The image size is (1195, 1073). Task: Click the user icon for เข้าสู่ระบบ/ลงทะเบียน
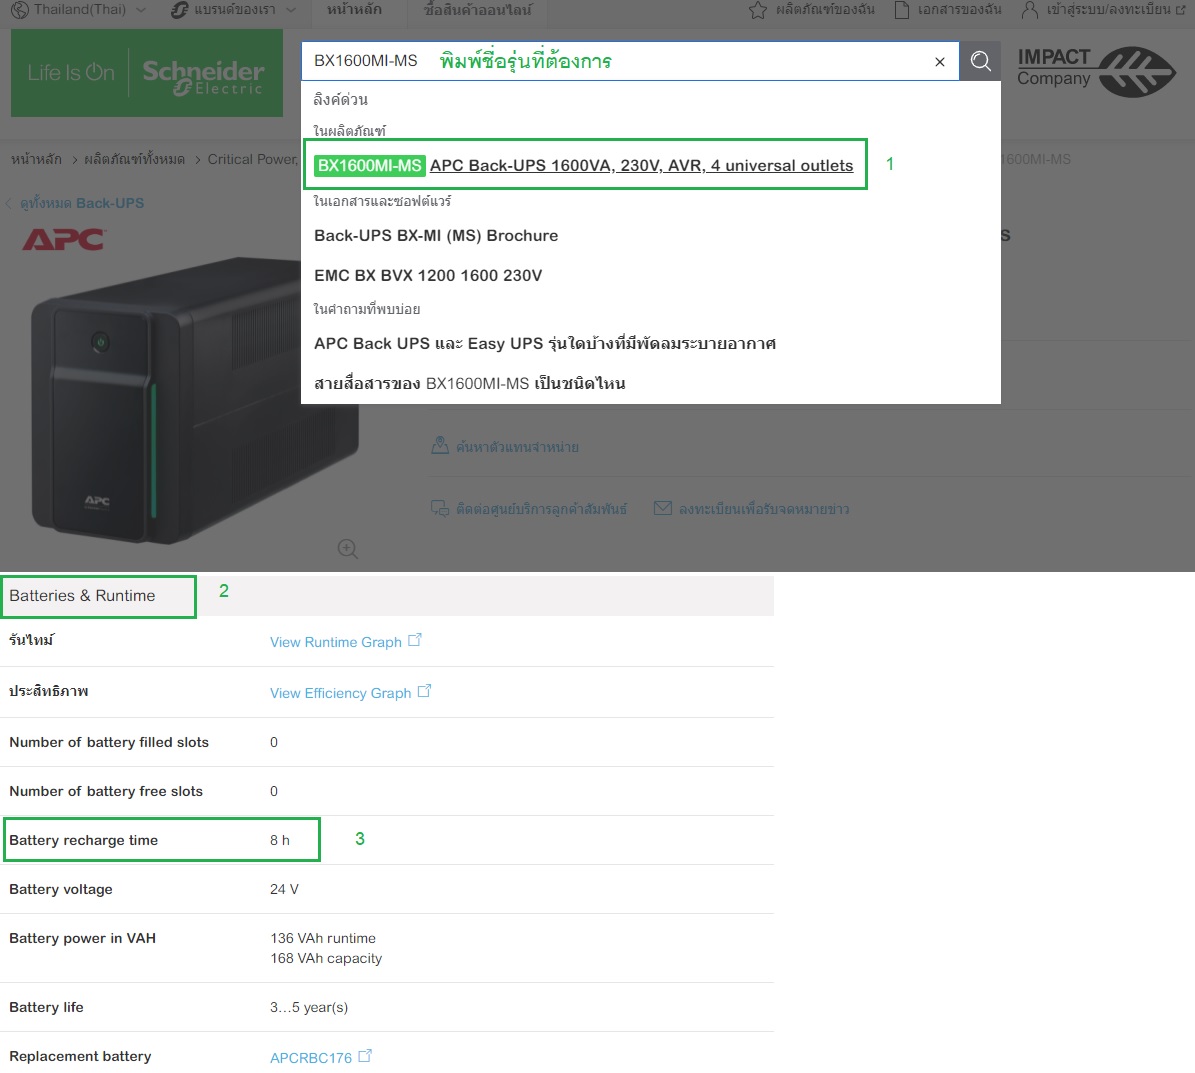point(1030,10)
